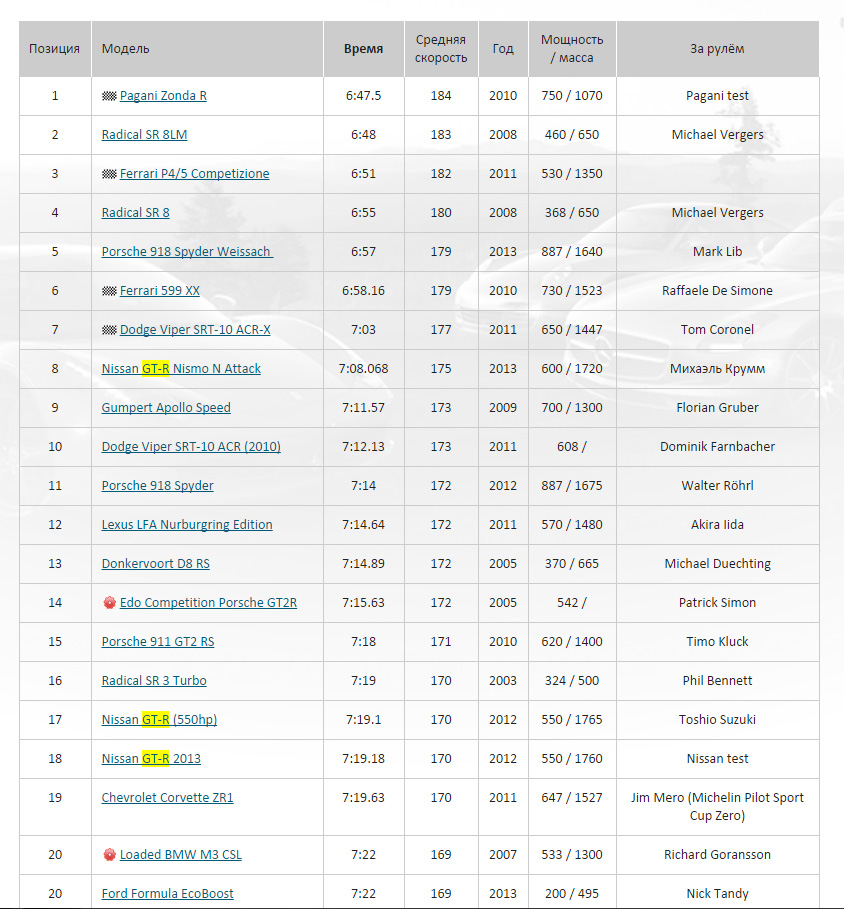This screenshot has width=844, height=909.
Task: Open Porsche 918 Spyder Weissach link
Action: click(187, 252)
